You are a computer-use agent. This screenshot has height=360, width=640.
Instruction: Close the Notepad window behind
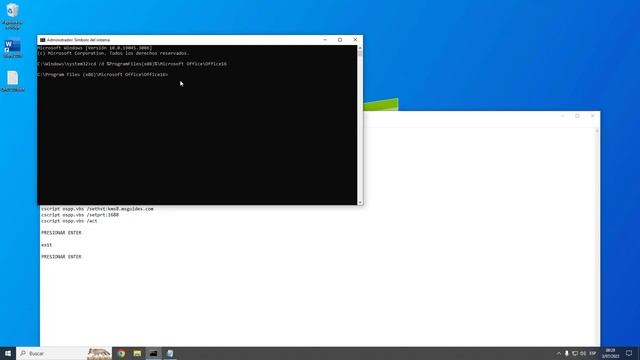(592, 116)
